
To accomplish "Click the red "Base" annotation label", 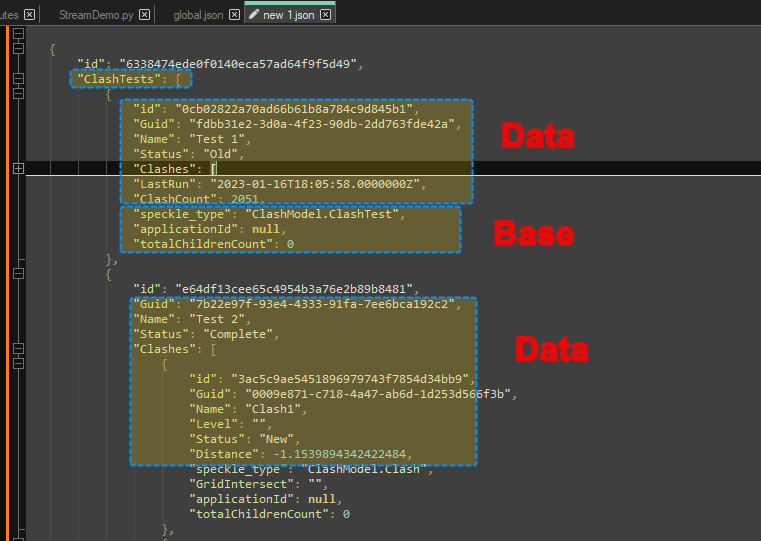I will [x=534, y=234].
